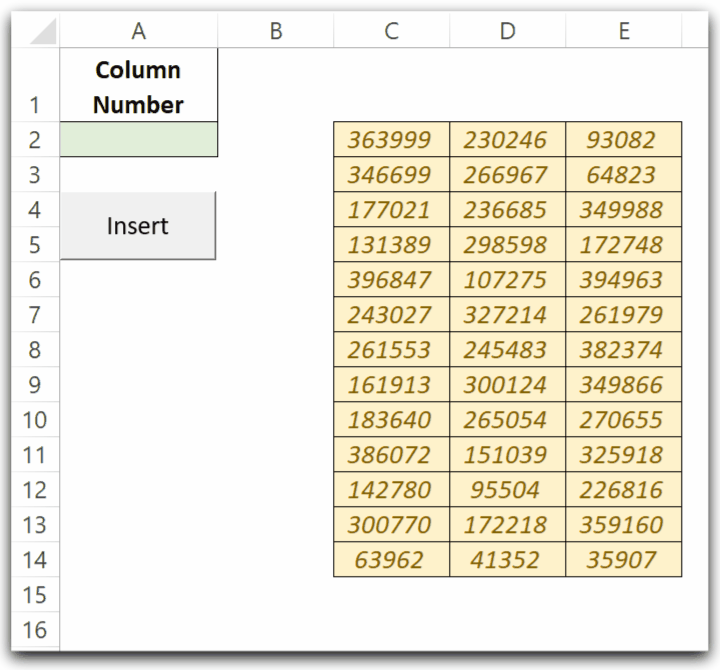Select row 6 header
Screen dimensions: 720x670
[x=35, y=279]
